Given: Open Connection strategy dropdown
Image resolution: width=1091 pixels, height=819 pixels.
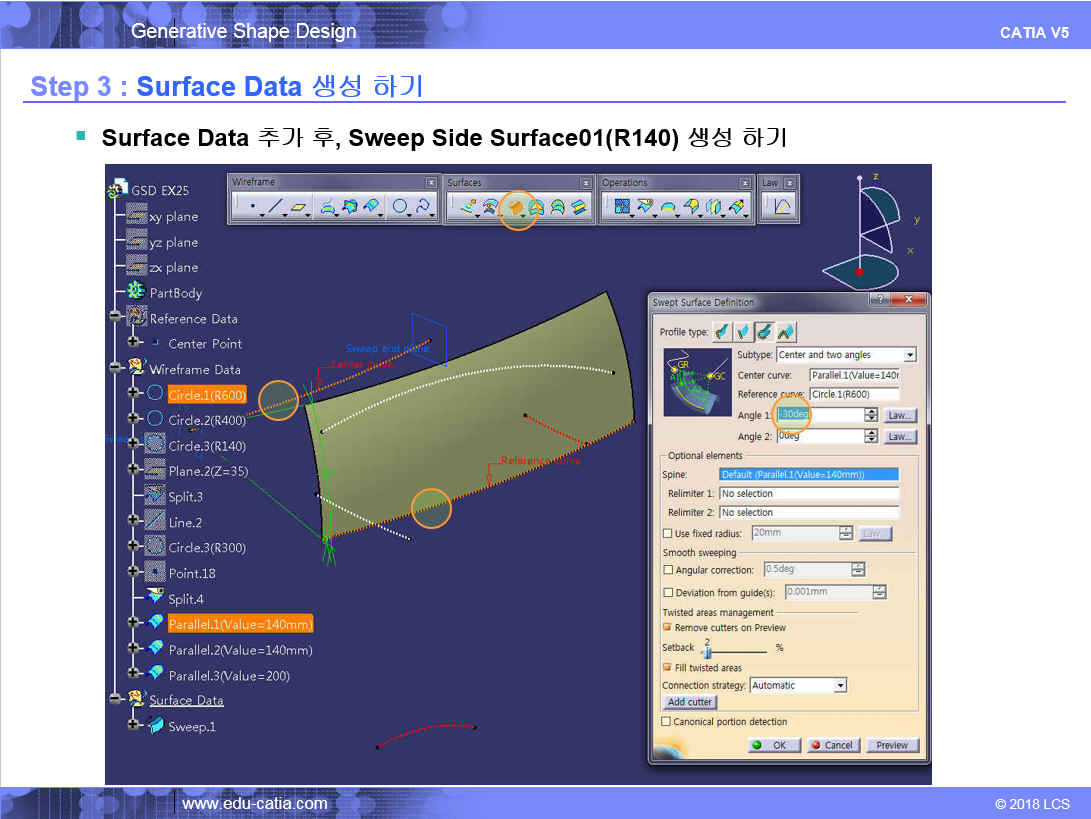Looking at the screenshot, I should click(840, 686).
